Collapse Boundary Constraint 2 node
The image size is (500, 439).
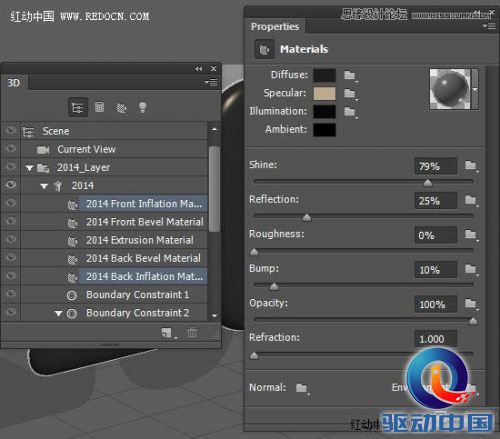point(59,313)
